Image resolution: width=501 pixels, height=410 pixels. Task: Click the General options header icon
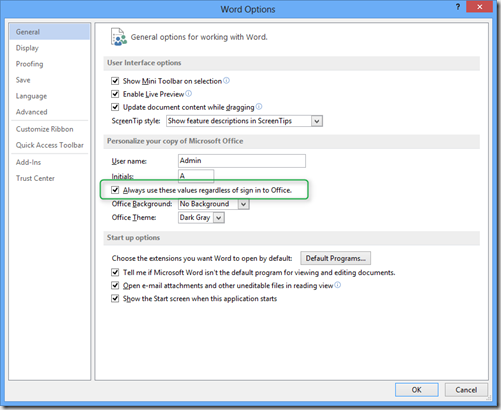tap(119, 37)
